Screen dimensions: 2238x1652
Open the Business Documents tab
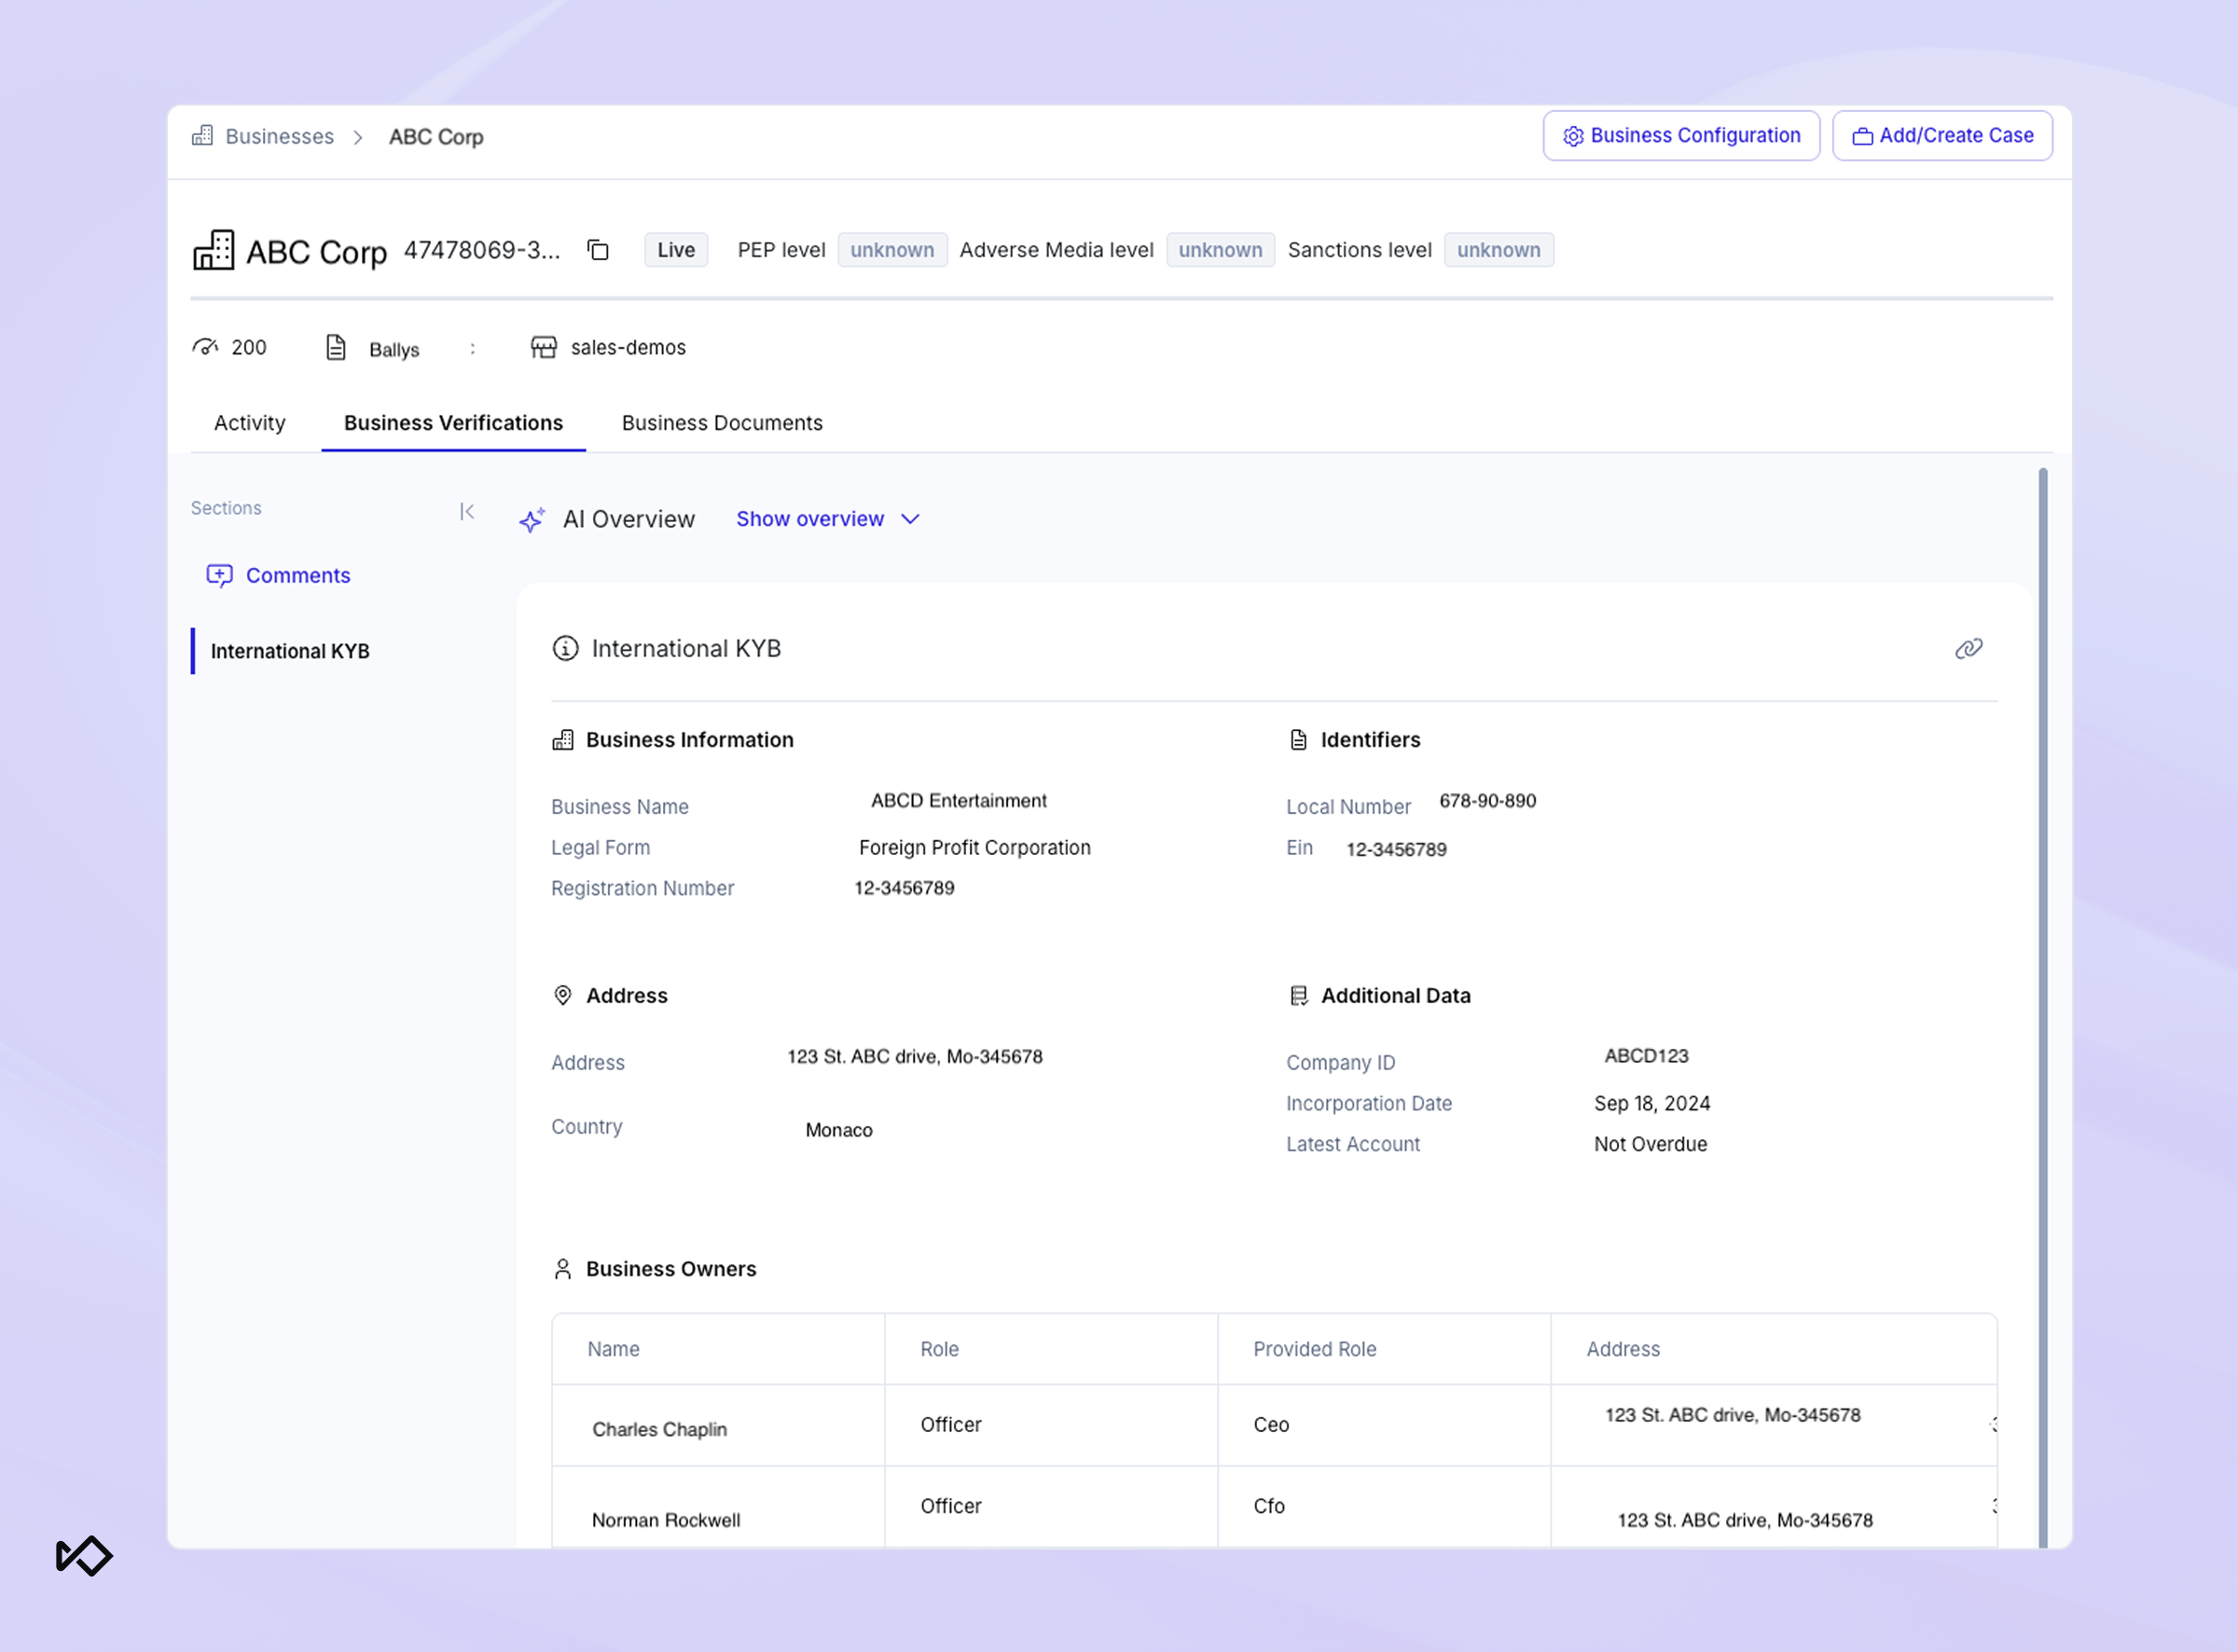click(721, 423)
